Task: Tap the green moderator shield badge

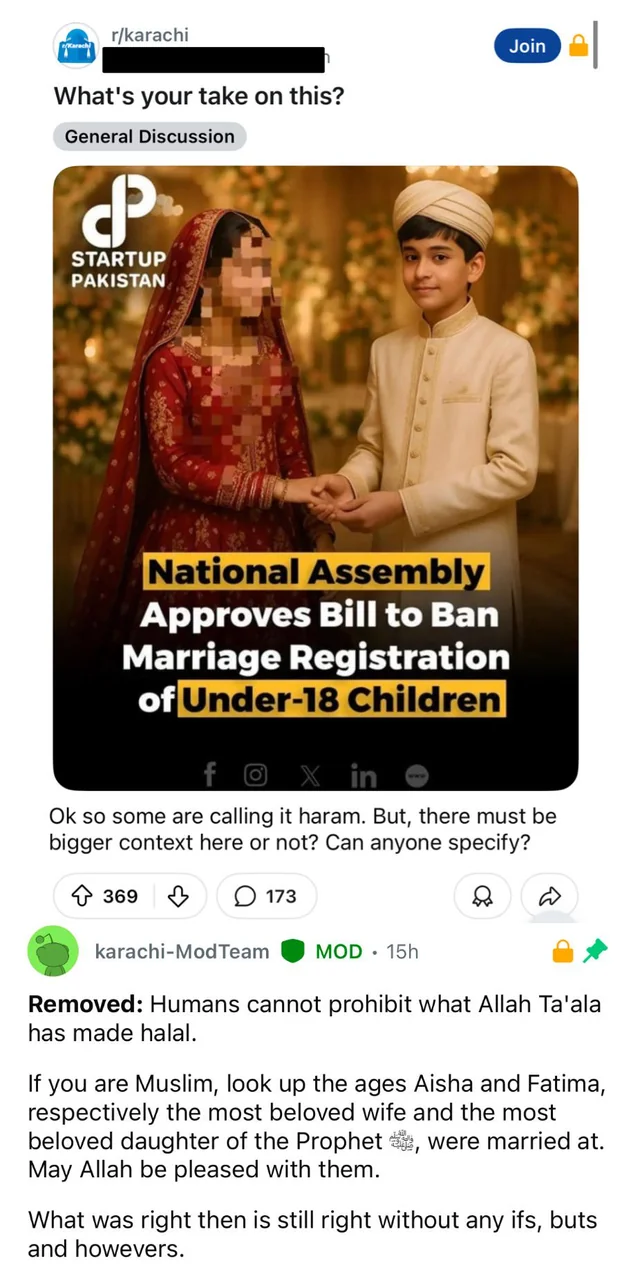Action: tap(292, 952)
